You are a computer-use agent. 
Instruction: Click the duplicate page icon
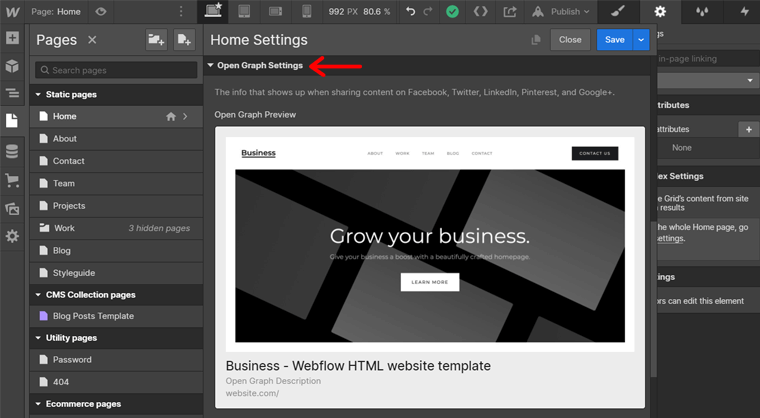[x=536, y=40]
